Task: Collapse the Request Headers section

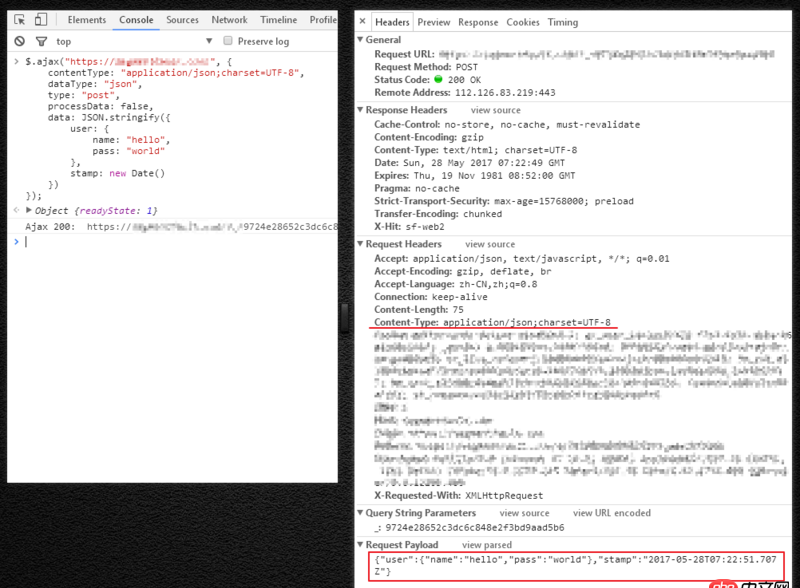Action: [359, 244]
